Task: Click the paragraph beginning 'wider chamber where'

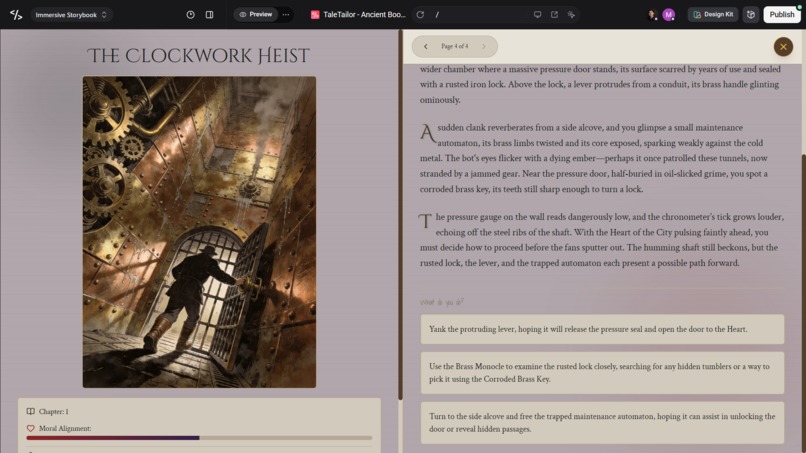Action: (x=600, y=84)
